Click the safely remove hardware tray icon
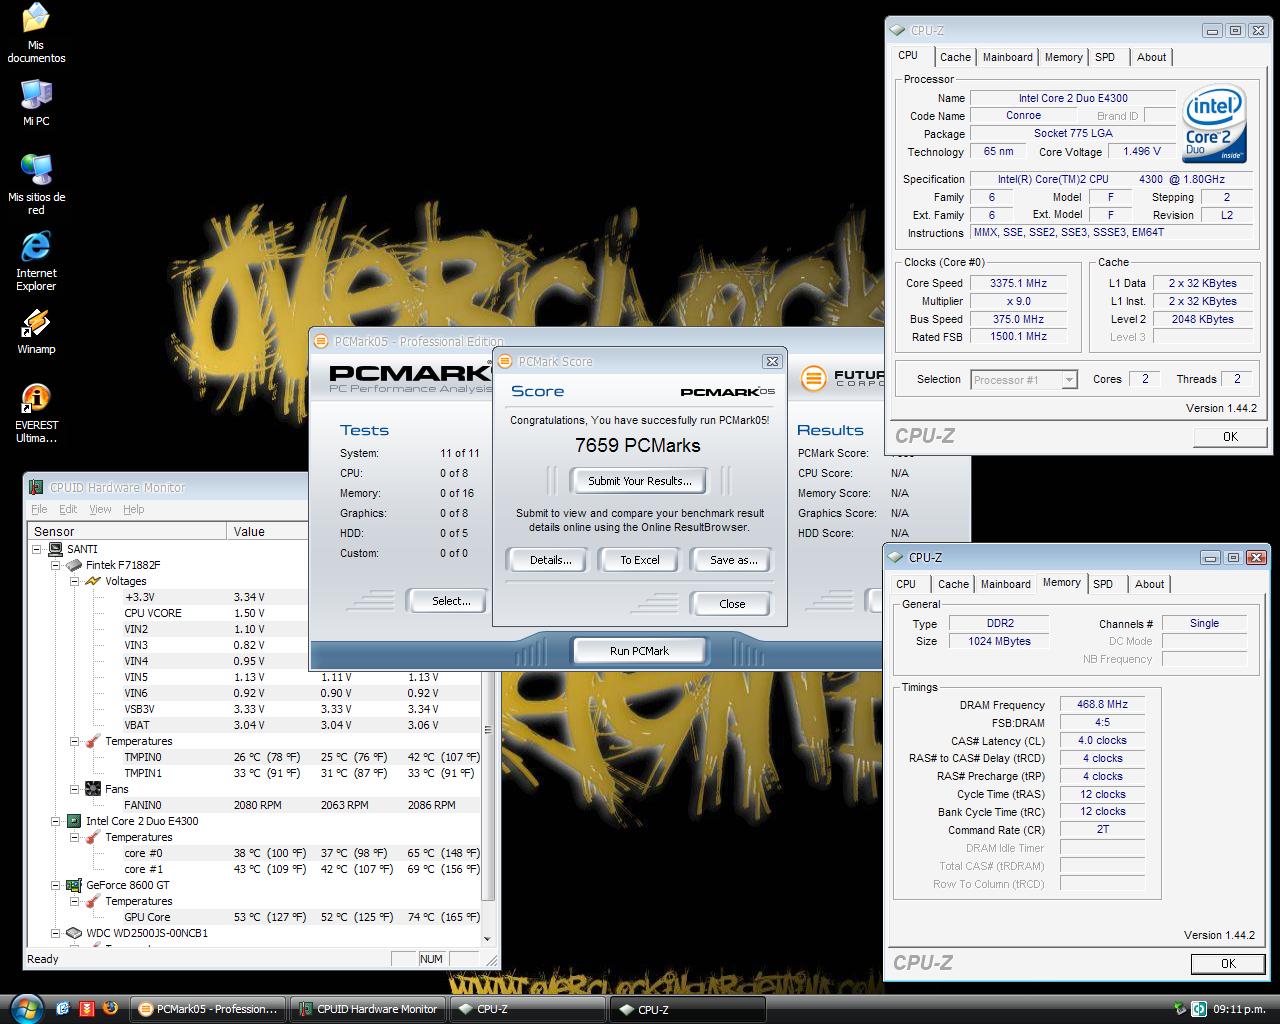The height and width of the screenshot is (1024, 1280). coord(1180,1009)
